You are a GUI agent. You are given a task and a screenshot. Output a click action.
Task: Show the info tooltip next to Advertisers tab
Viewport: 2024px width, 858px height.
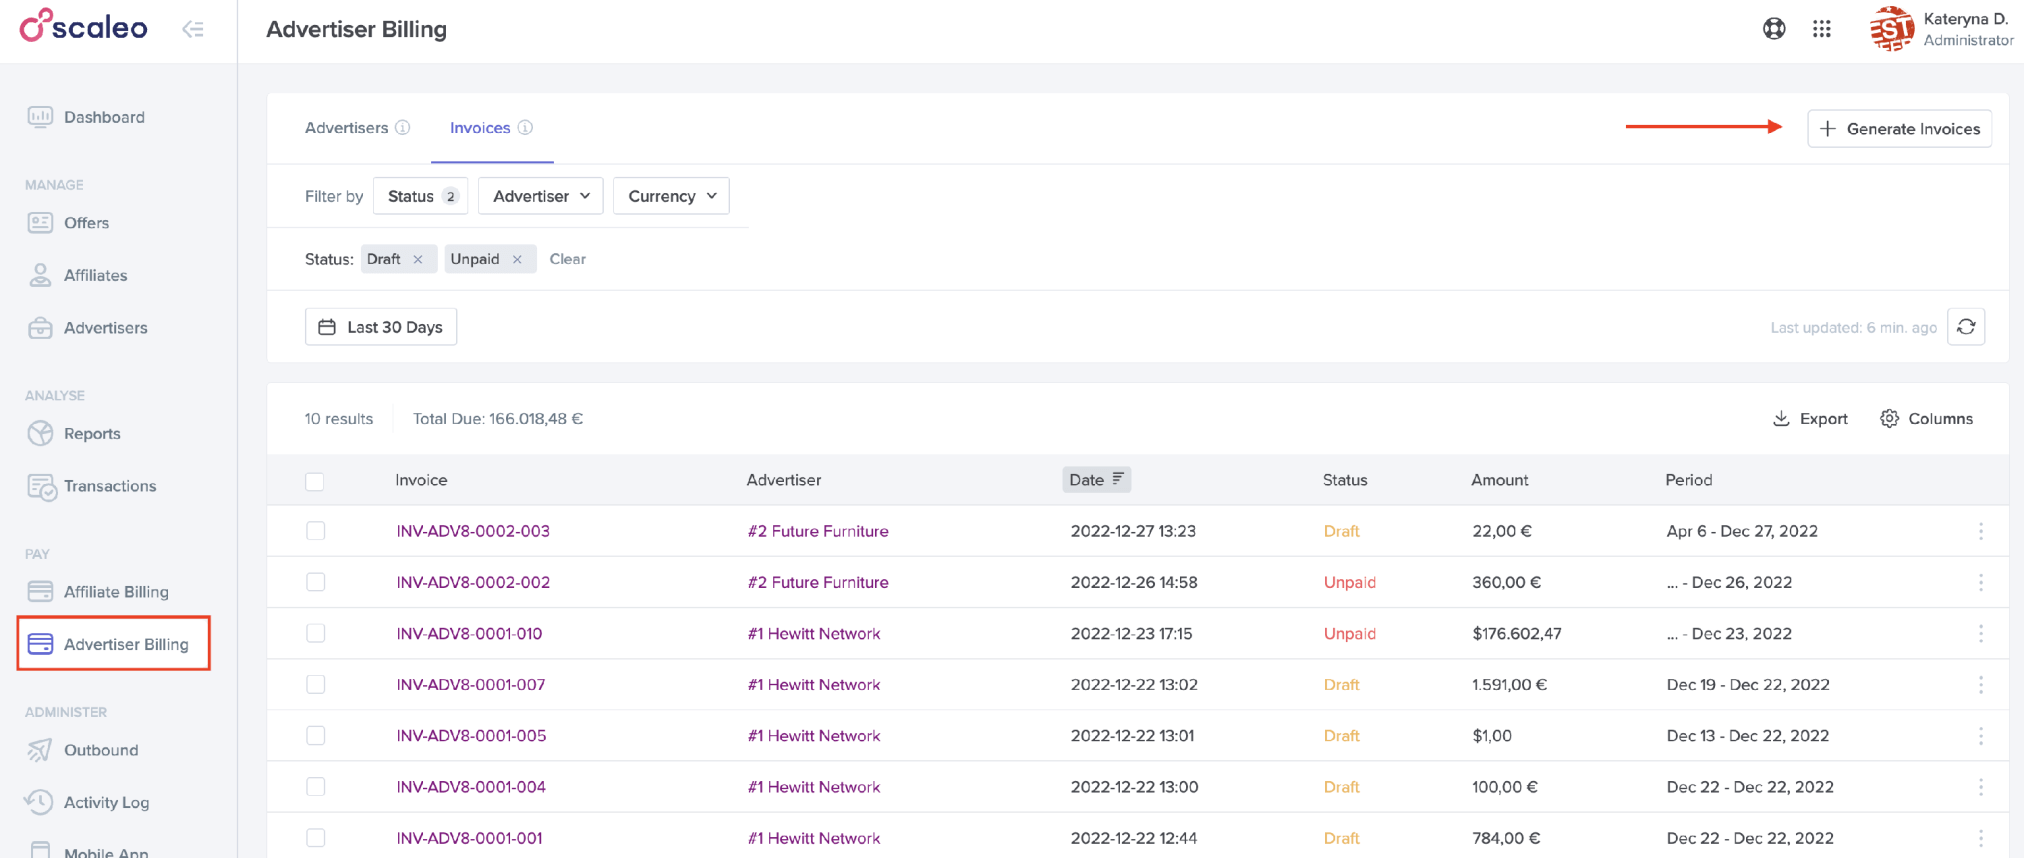pyautogui.click(x=402, y=128)
